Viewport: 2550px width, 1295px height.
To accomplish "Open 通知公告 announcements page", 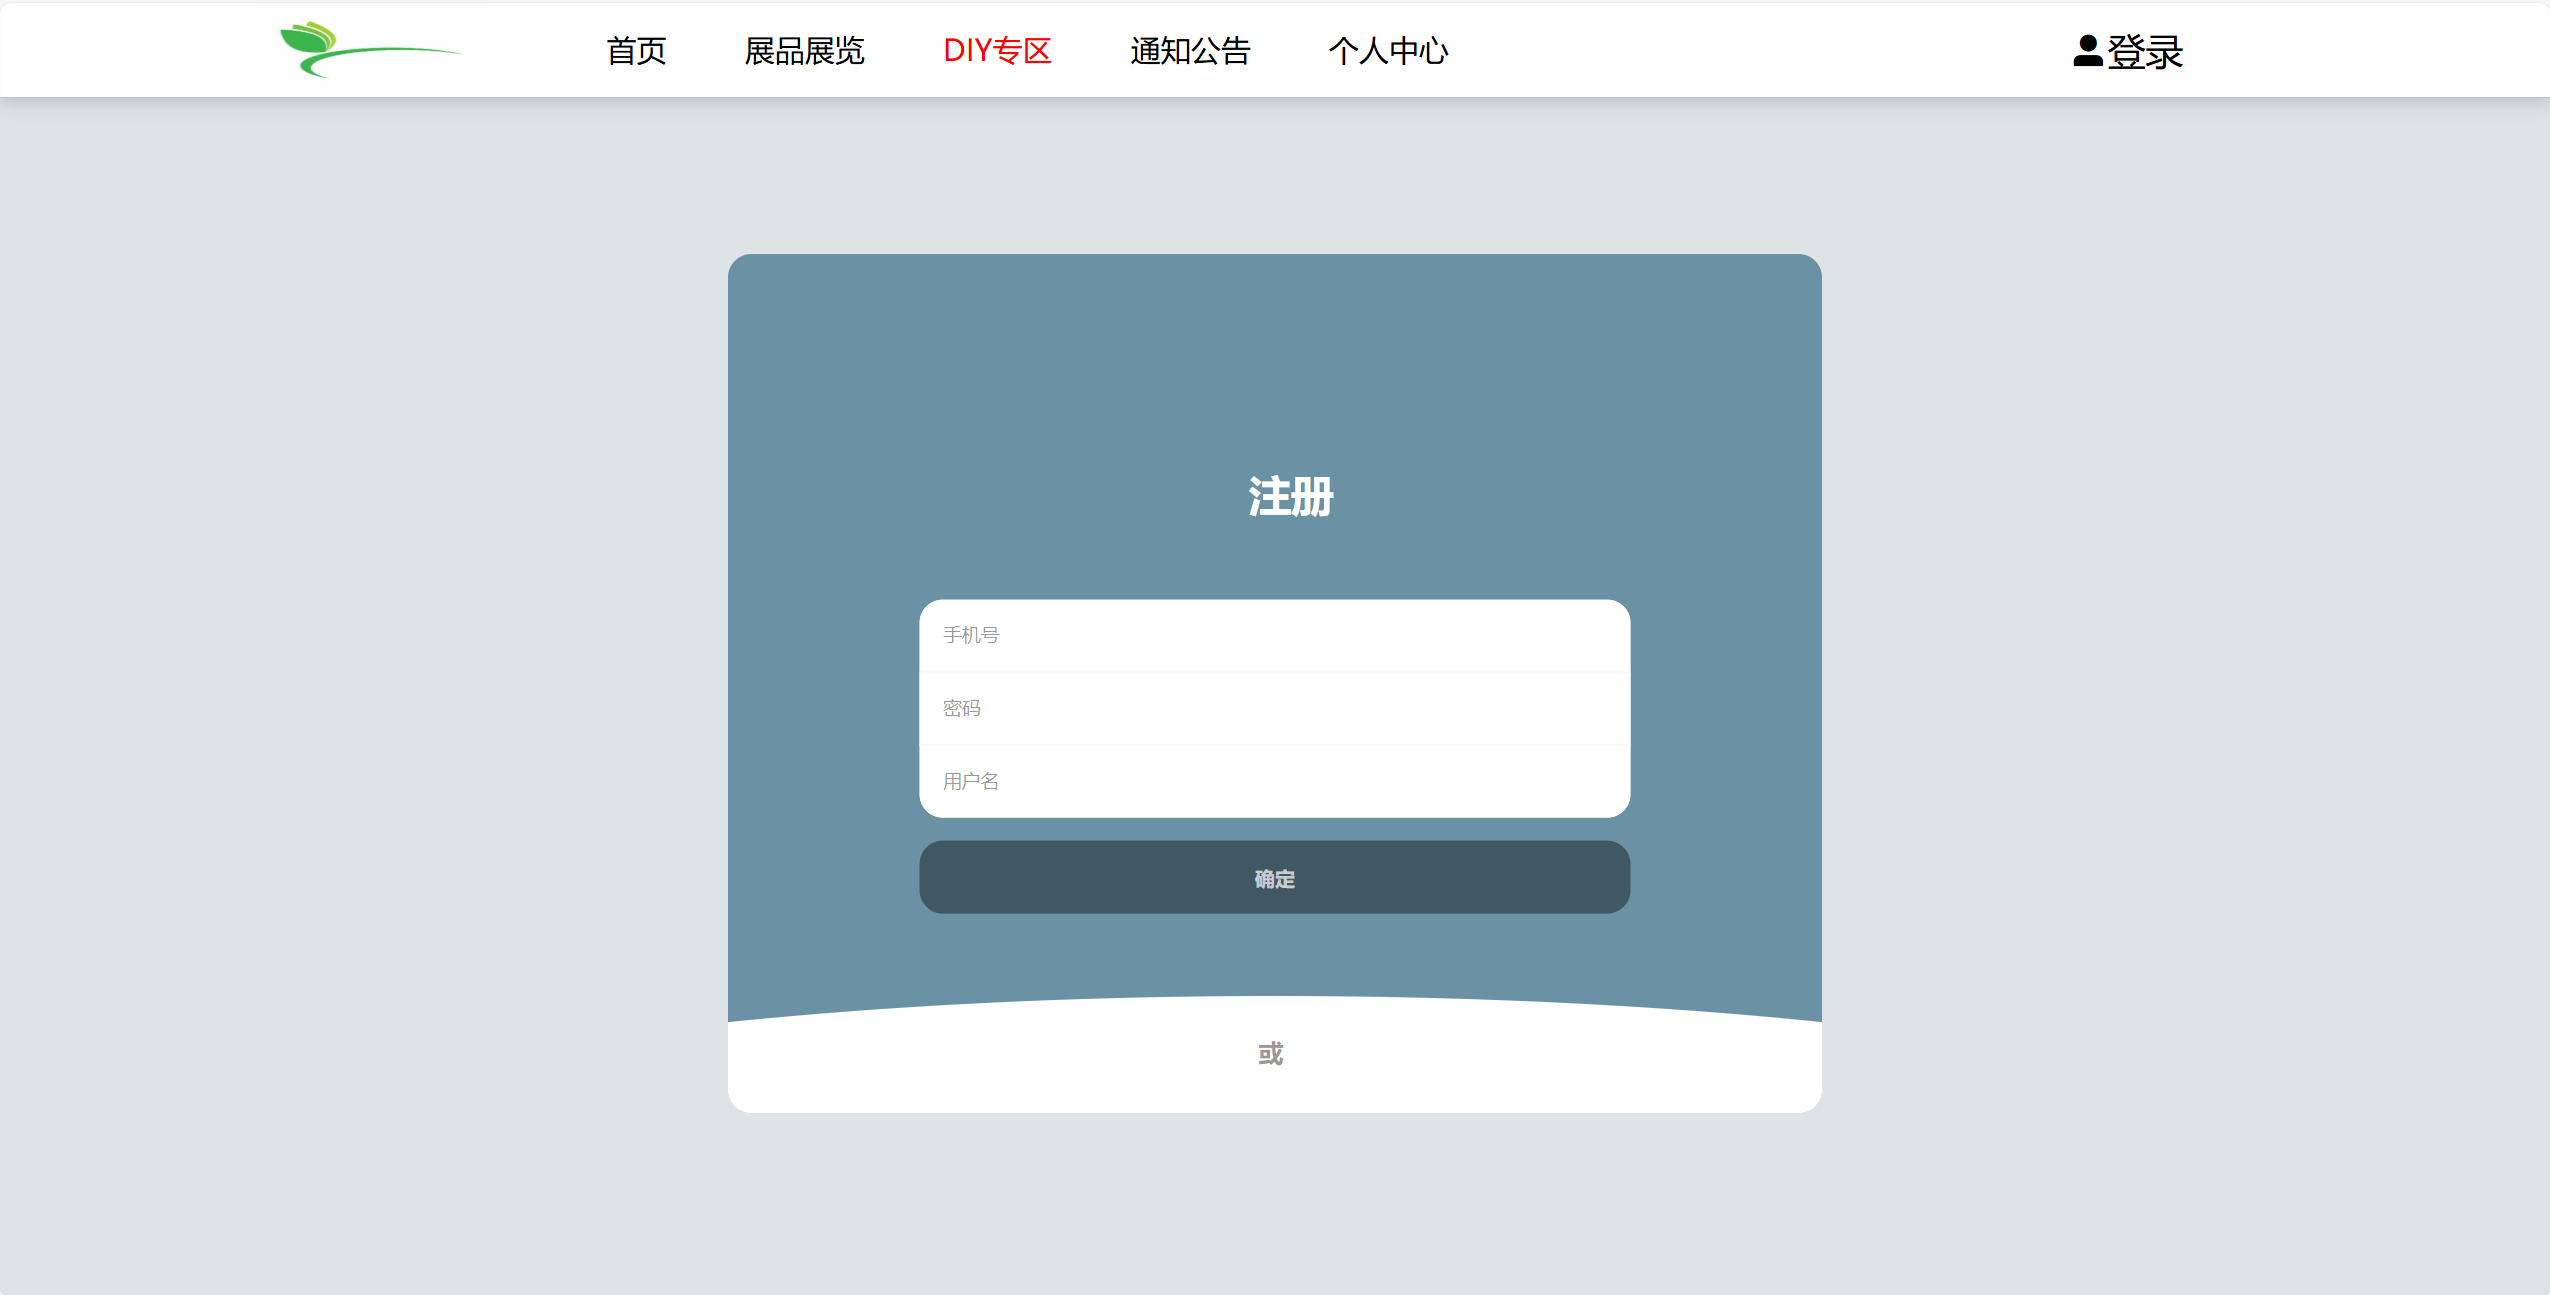I will [1190, 51].
